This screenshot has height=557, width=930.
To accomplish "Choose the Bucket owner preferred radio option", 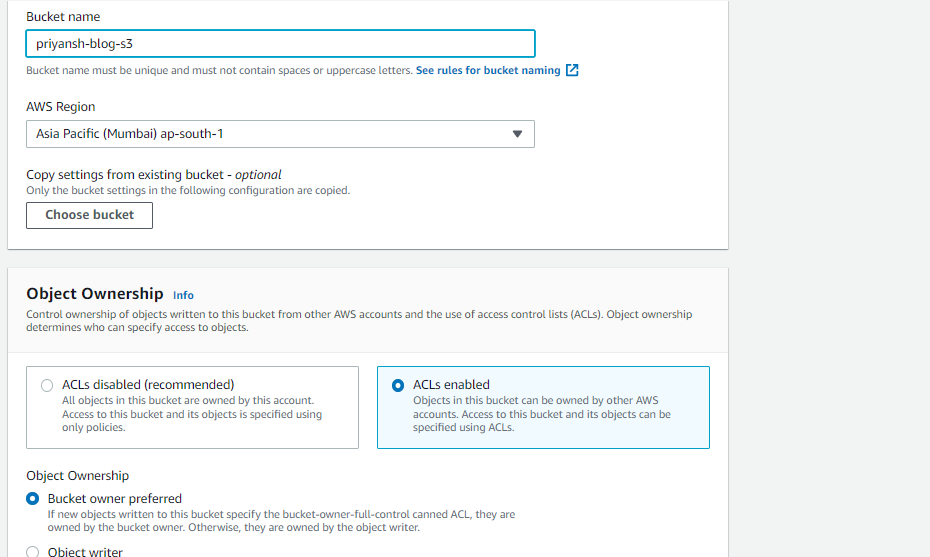I will [33, 498].
